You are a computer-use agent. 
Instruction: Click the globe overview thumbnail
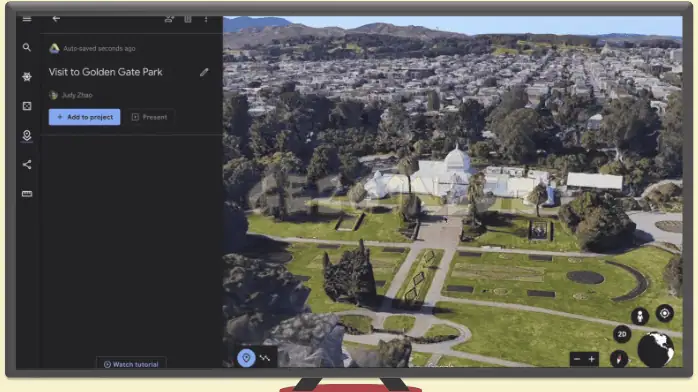(x=656, y=350)
